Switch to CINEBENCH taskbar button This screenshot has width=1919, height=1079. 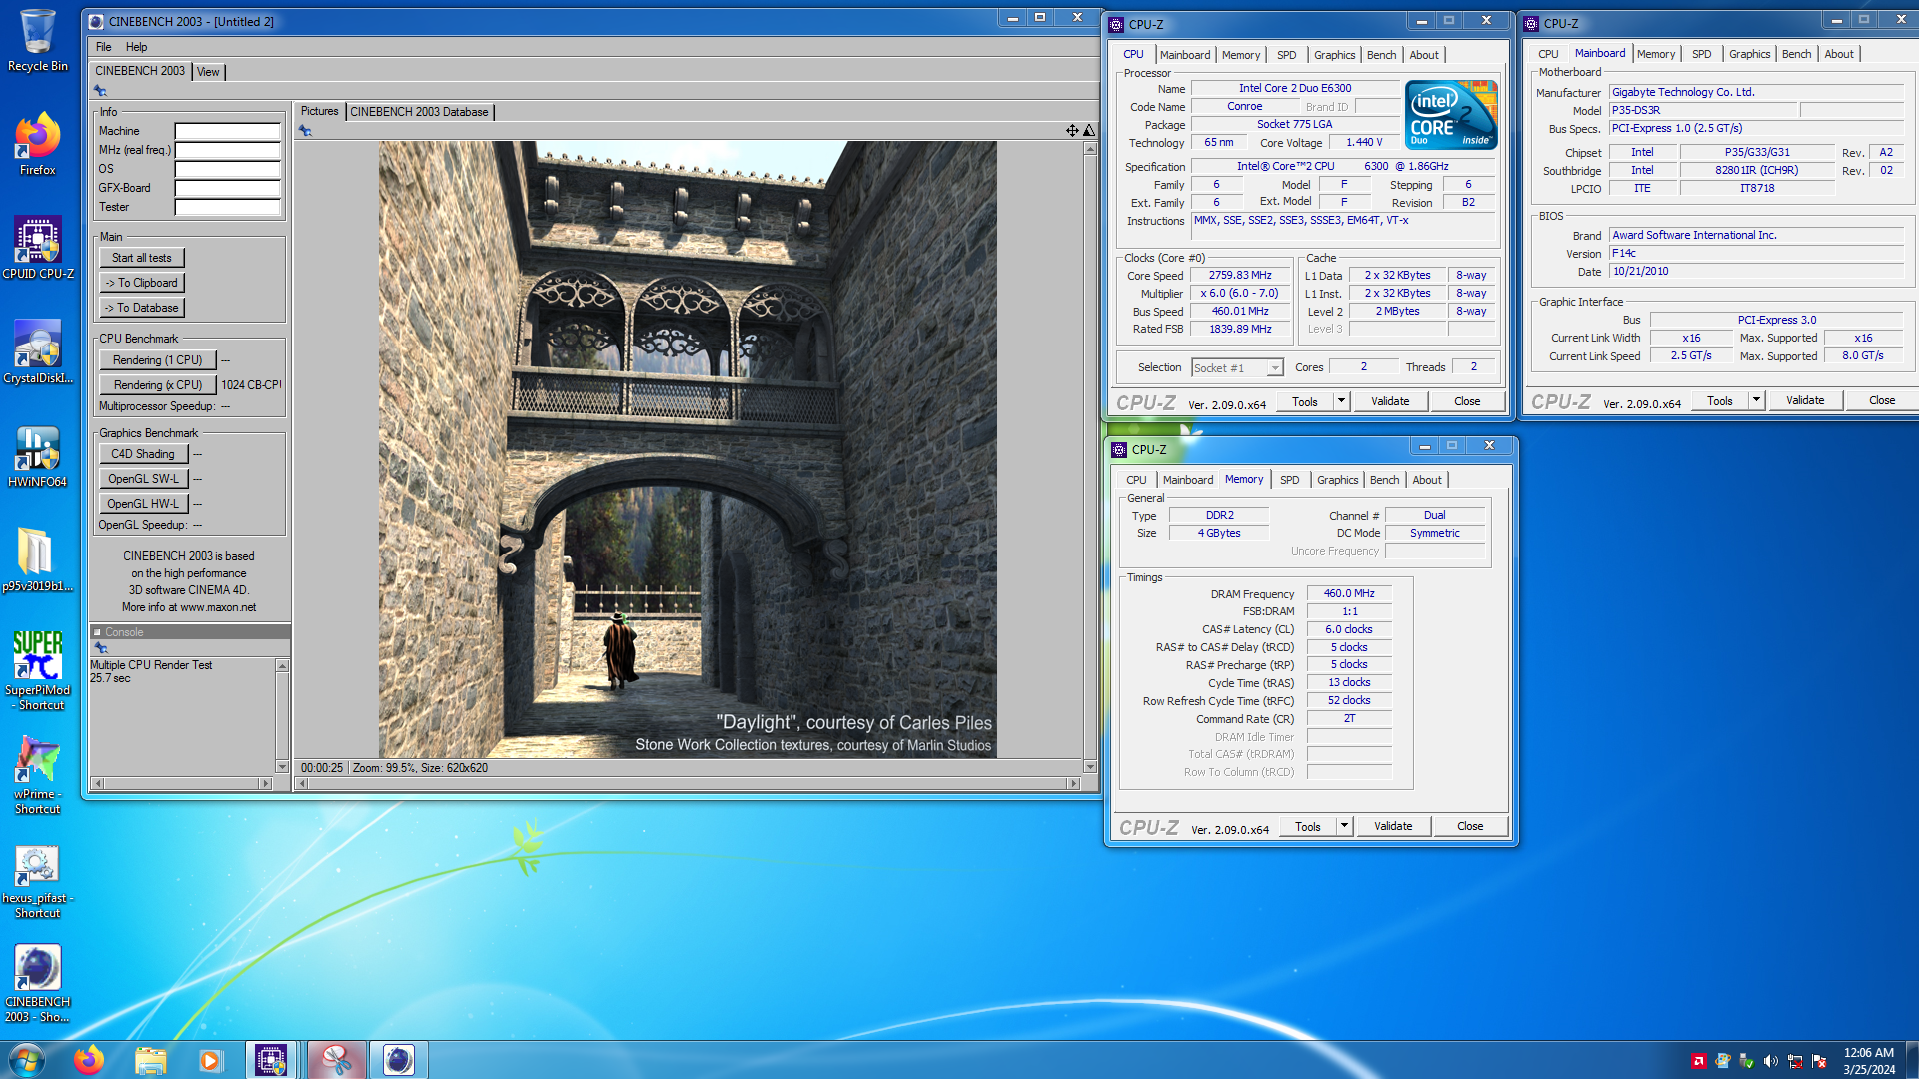398,1060
